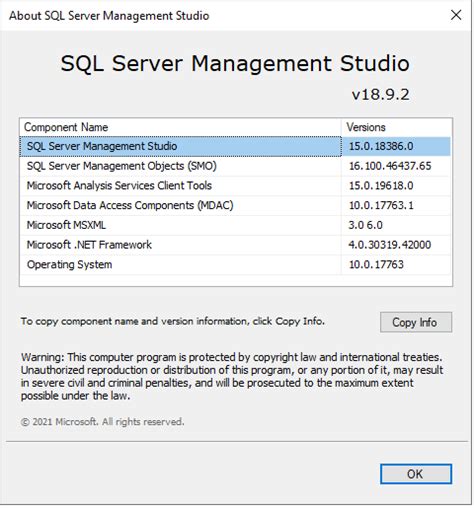
Task: Click the v18.9.2 version label
Action: click(x=381, y=95)
